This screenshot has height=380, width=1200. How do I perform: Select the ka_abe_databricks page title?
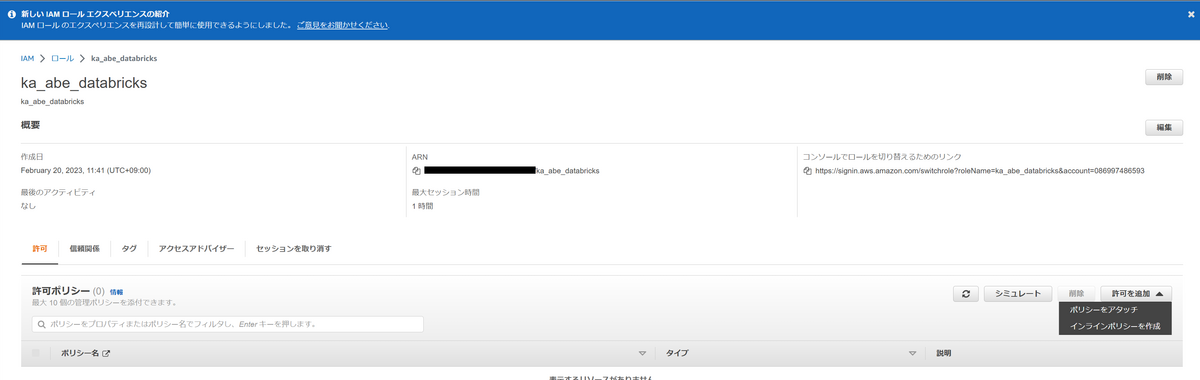tap(84, 83)
